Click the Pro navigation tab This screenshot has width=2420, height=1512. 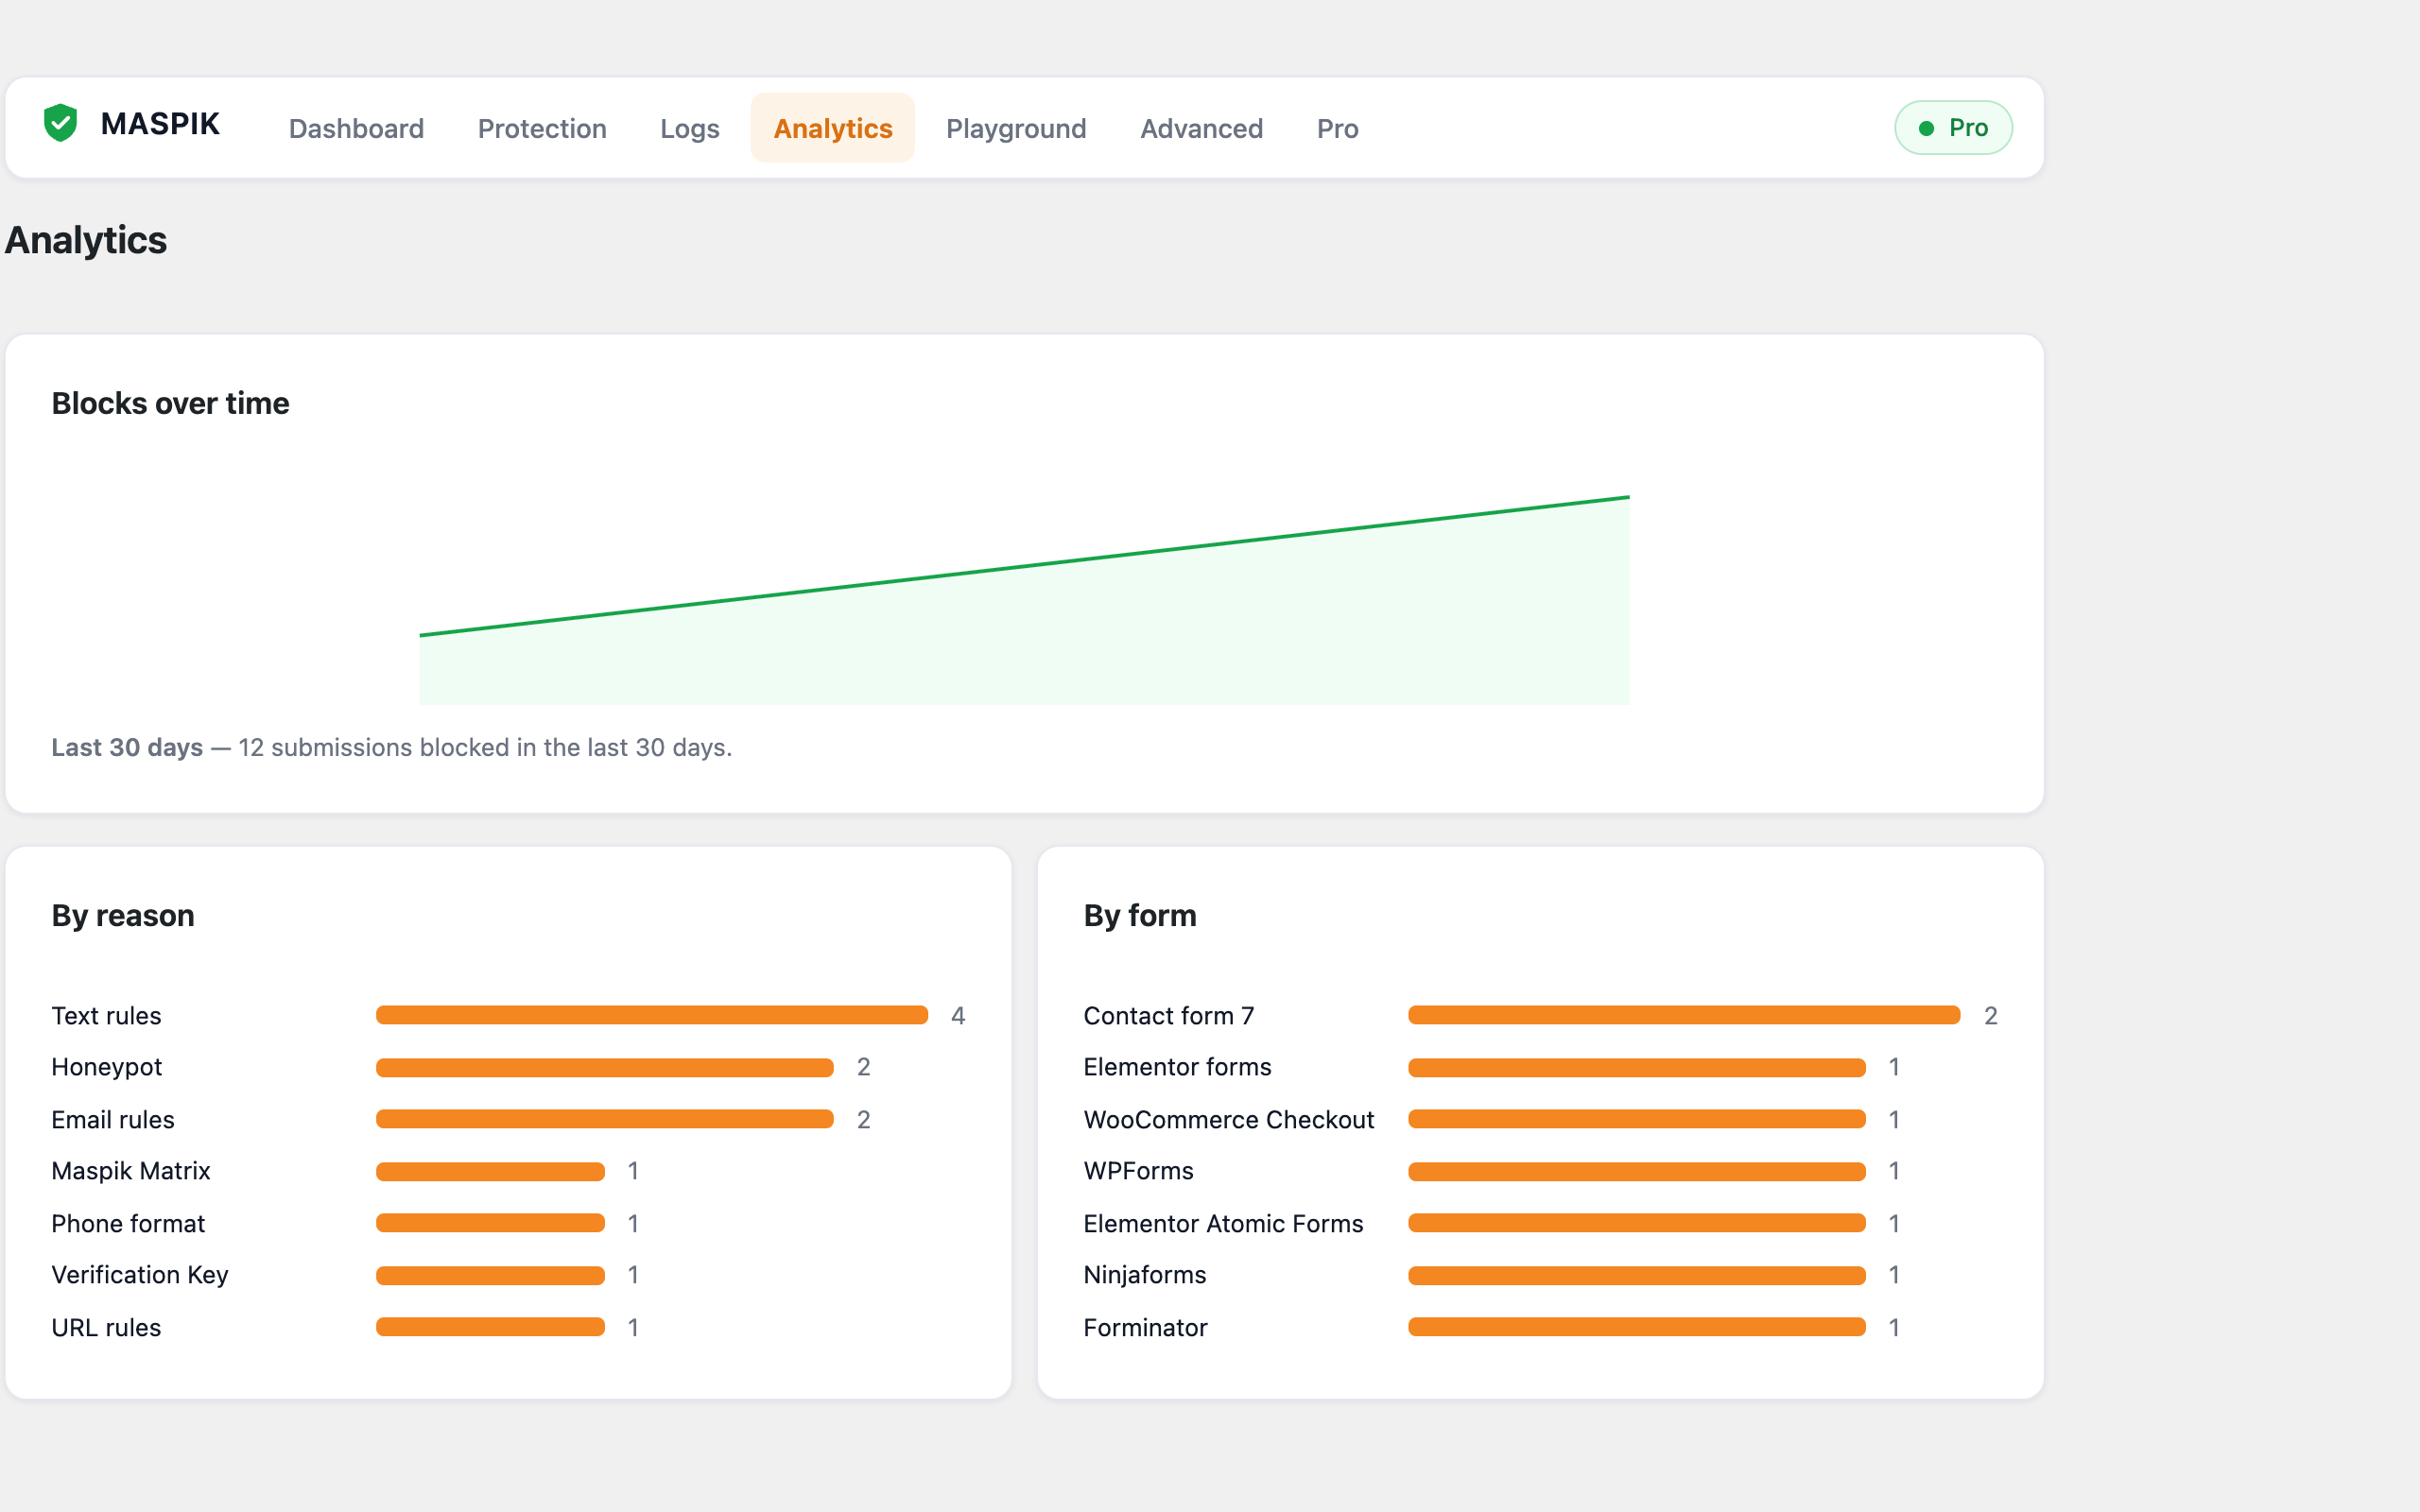click(1337, 128)
